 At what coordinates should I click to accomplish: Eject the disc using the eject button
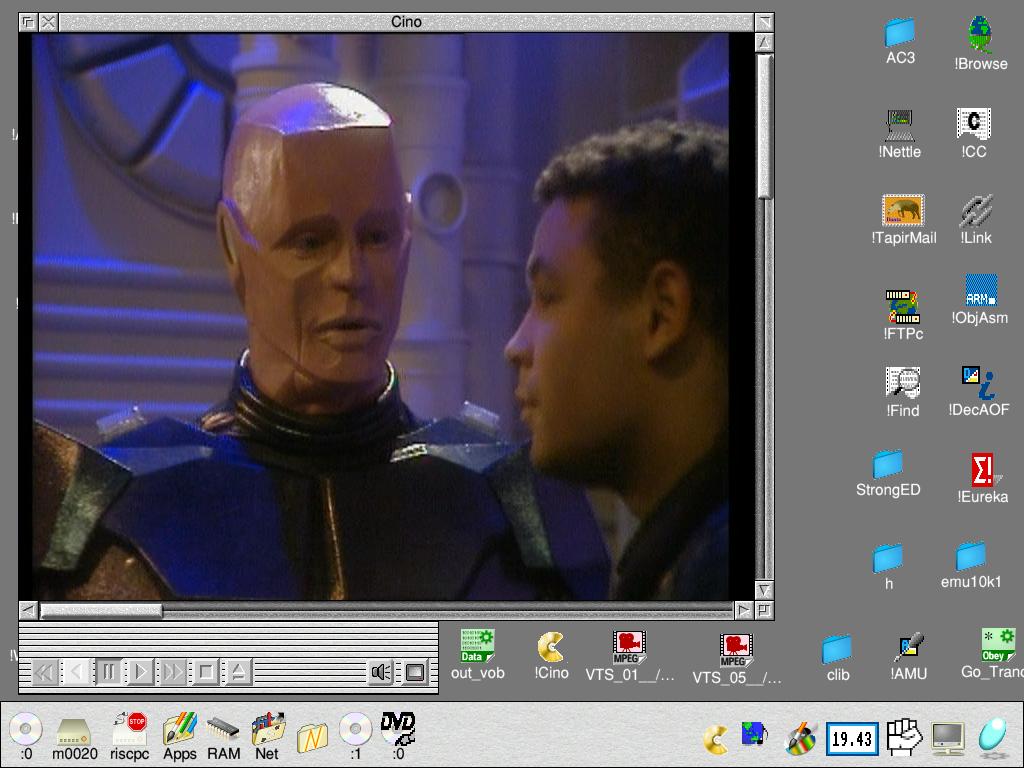(238, 671)
